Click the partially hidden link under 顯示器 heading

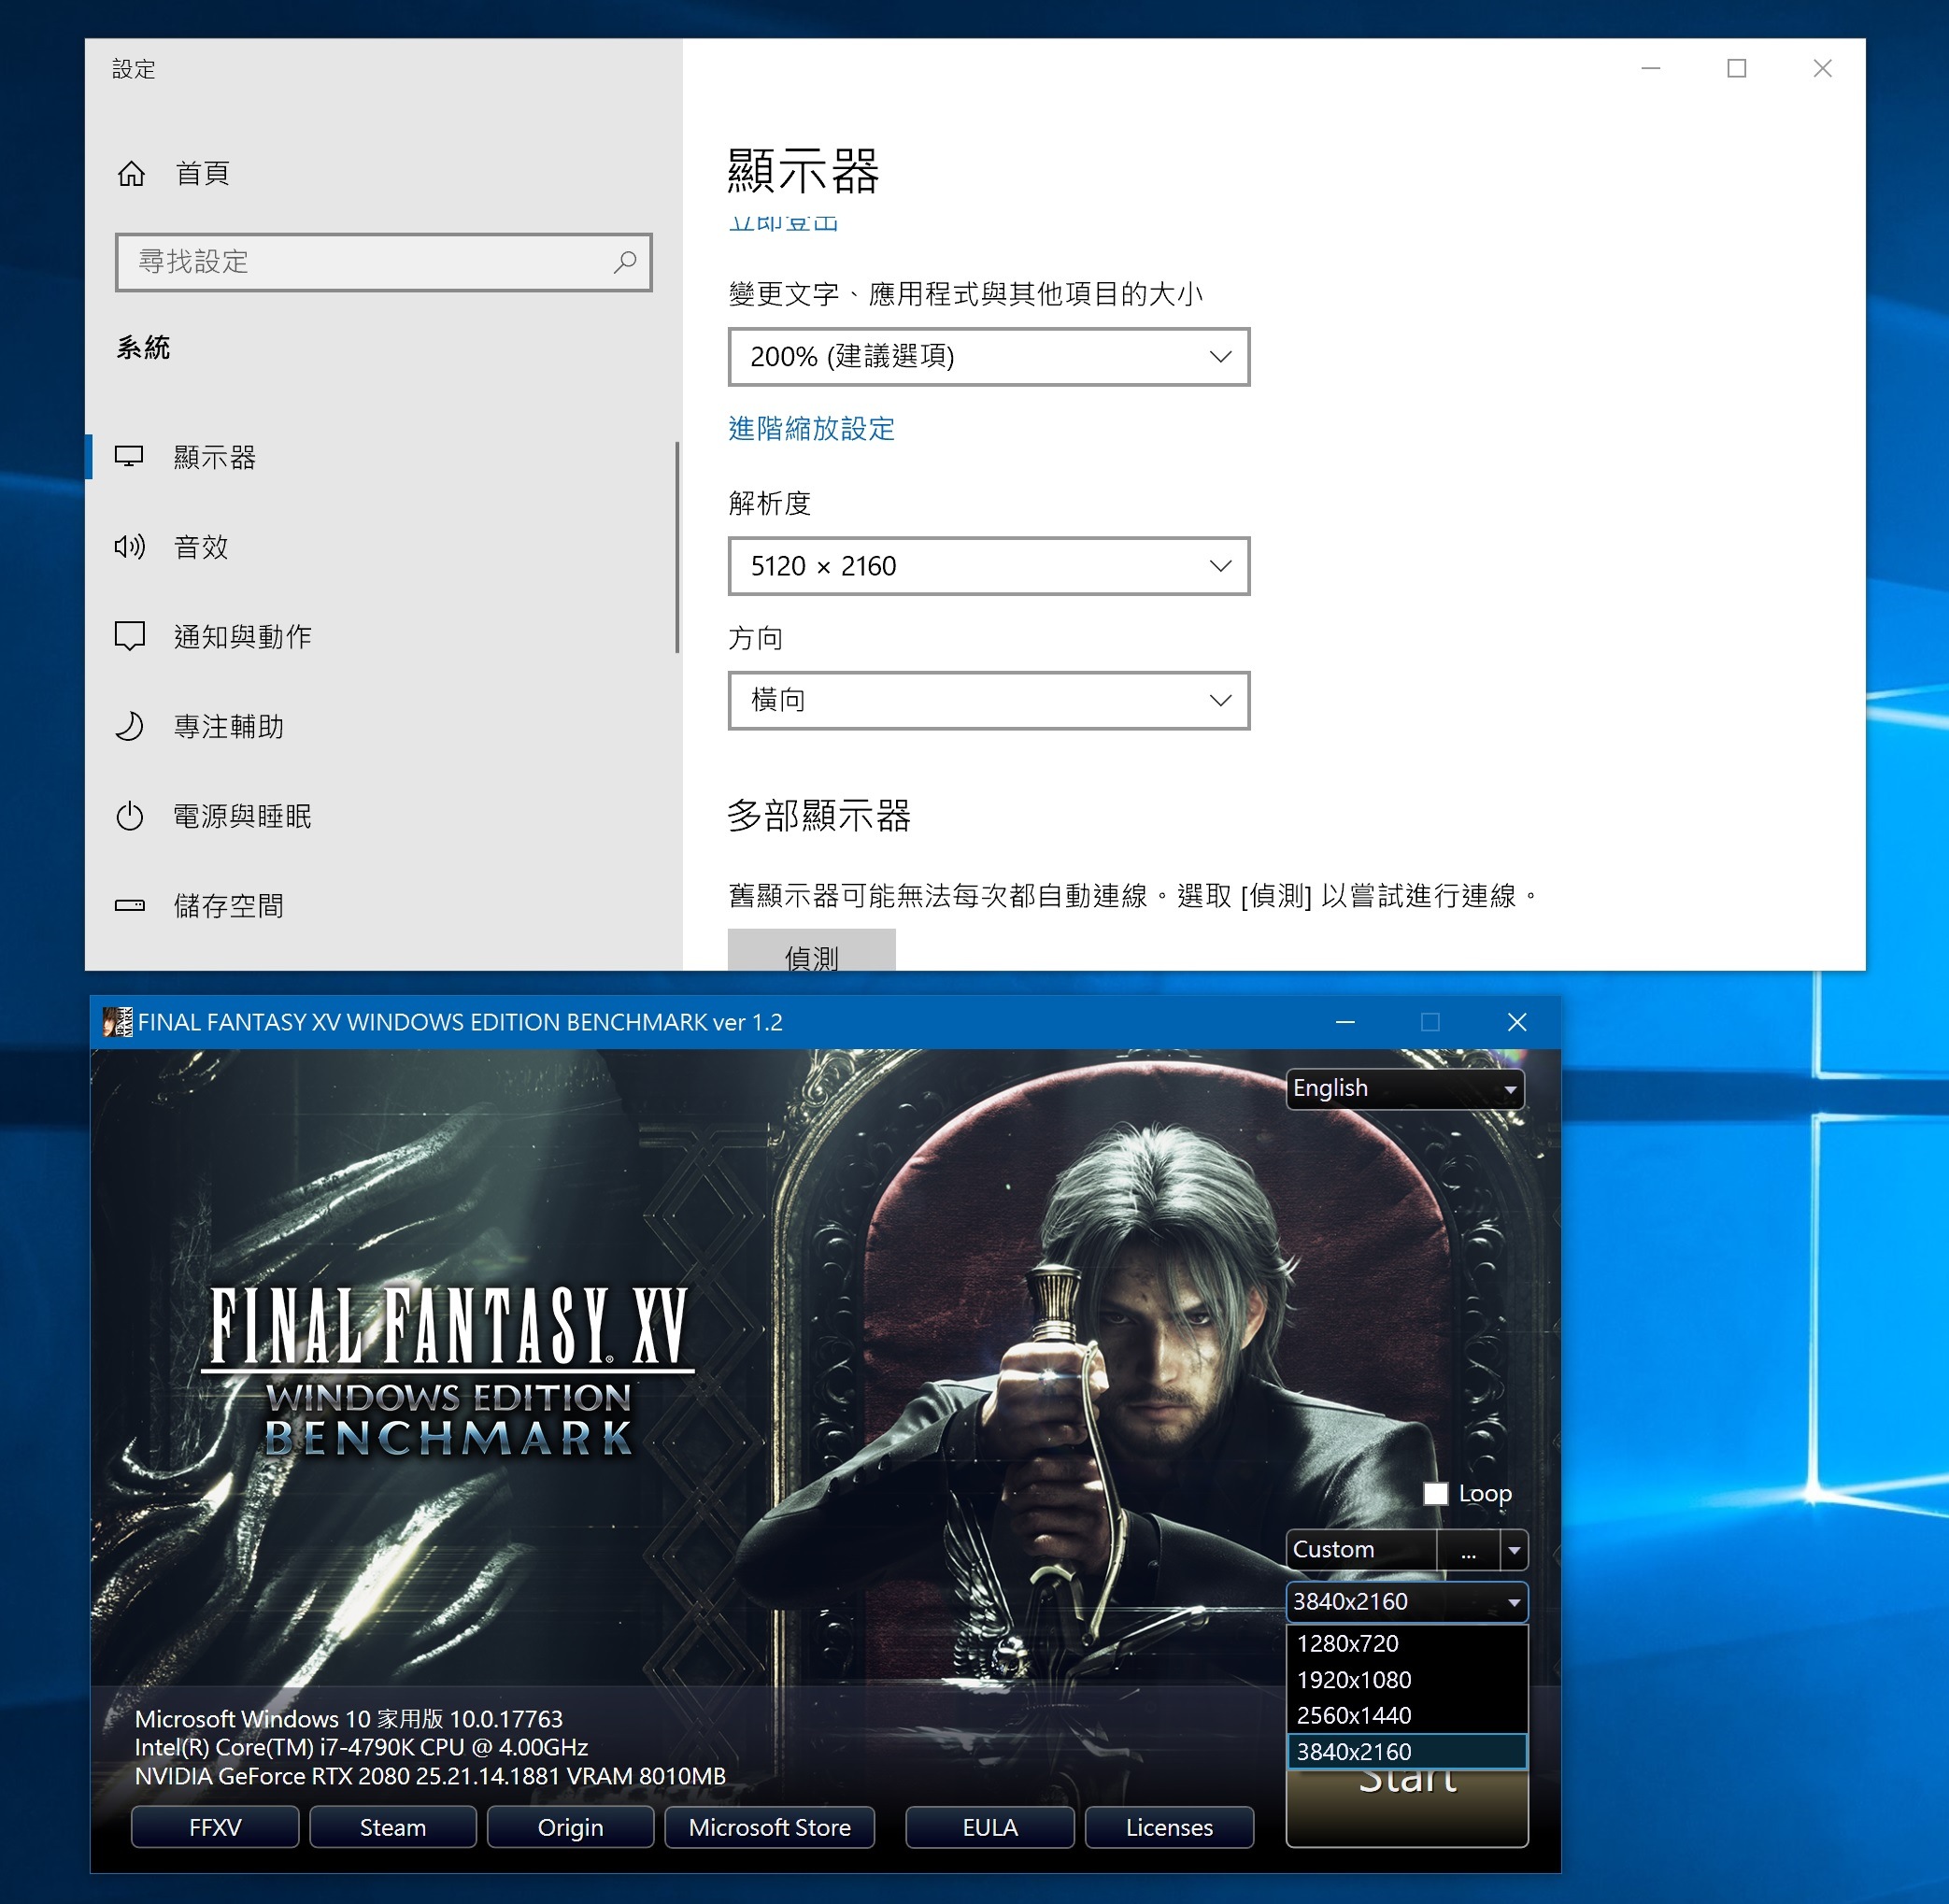(x=782, y=224)
